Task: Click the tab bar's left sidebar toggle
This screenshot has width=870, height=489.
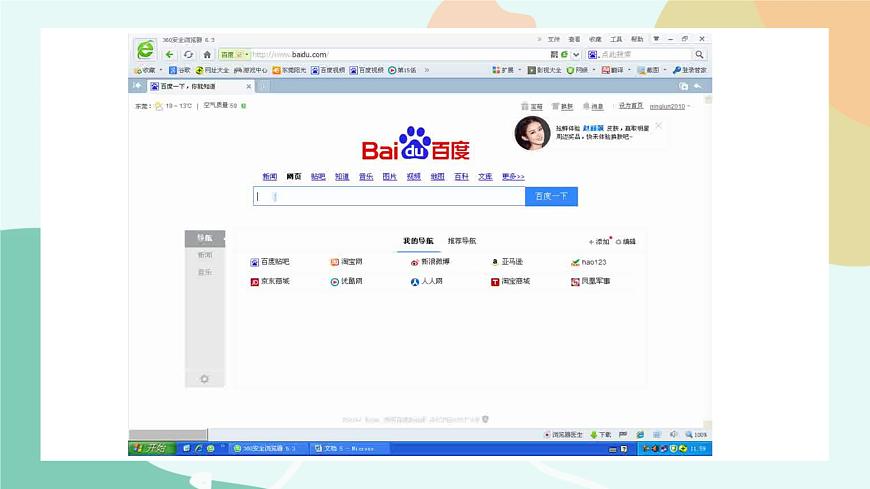Action: 137,85
